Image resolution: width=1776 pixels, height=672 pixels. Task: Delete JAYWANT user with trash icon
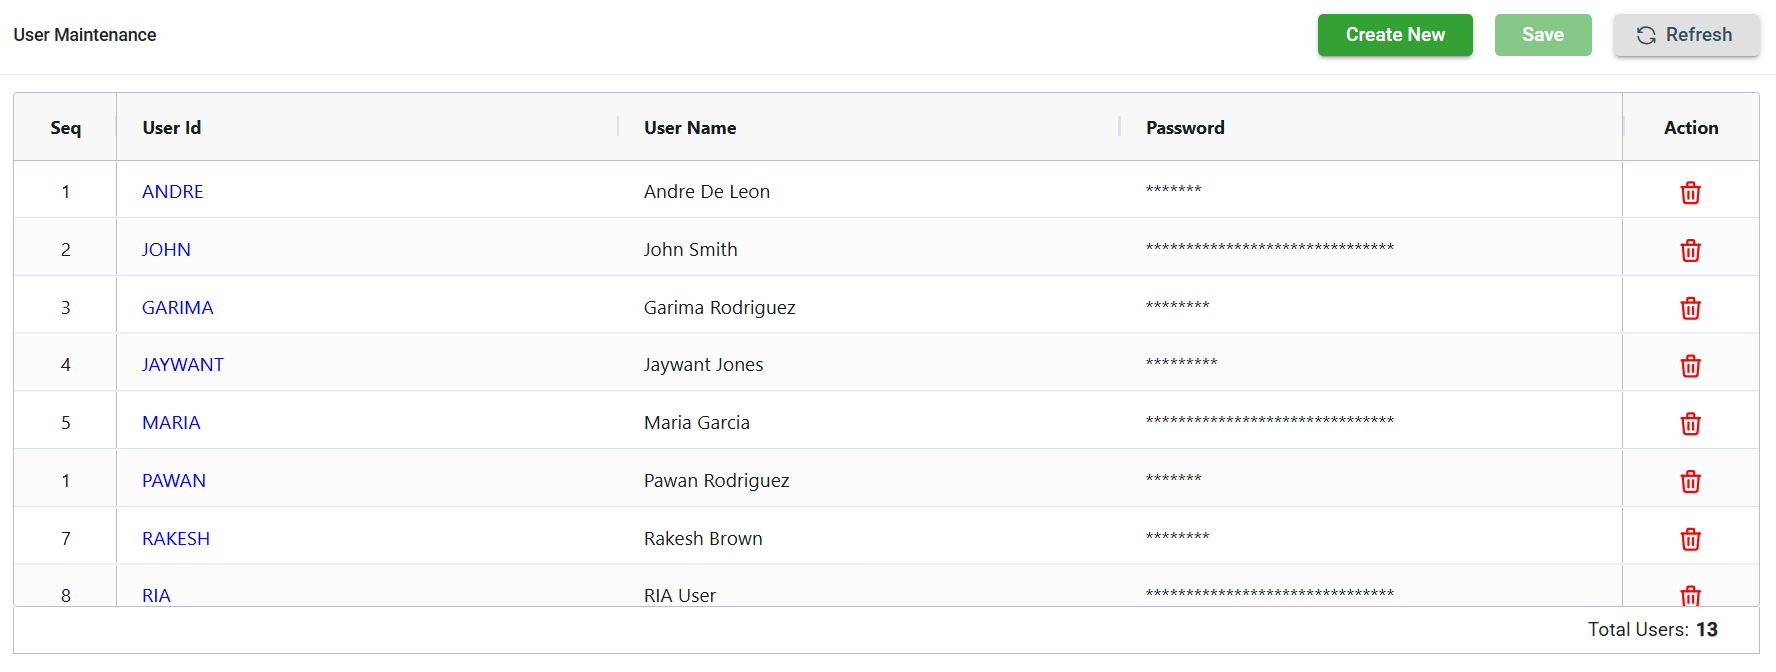(x=1690, y=366)
